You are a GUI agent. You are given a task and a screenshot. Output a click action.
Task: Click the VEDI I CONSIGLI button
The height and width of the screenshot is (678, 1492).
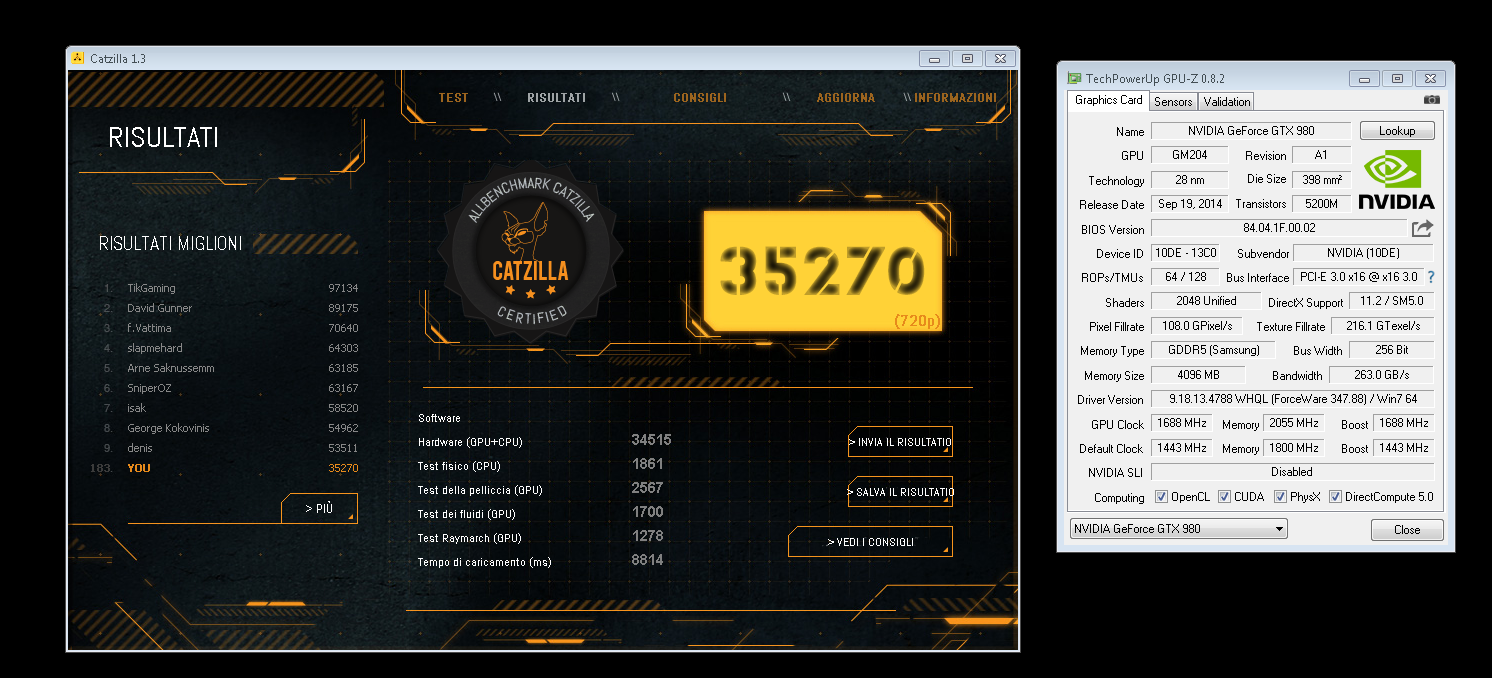[x=870, y=542]
